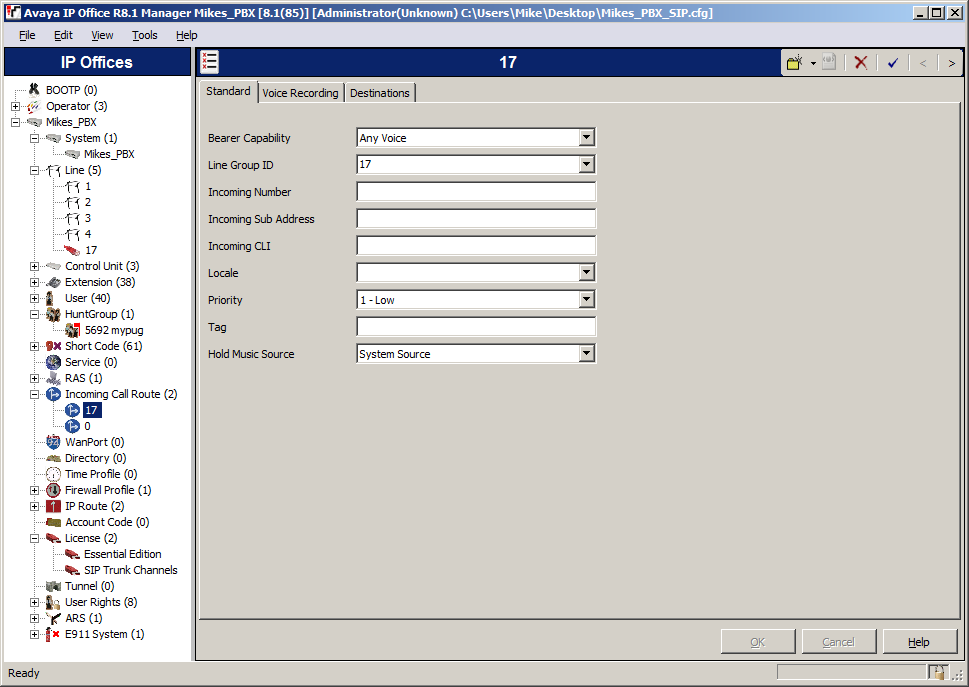Click the Directory icon in tree
This screenshot has width=969, height=687.
tap(53, 458)
